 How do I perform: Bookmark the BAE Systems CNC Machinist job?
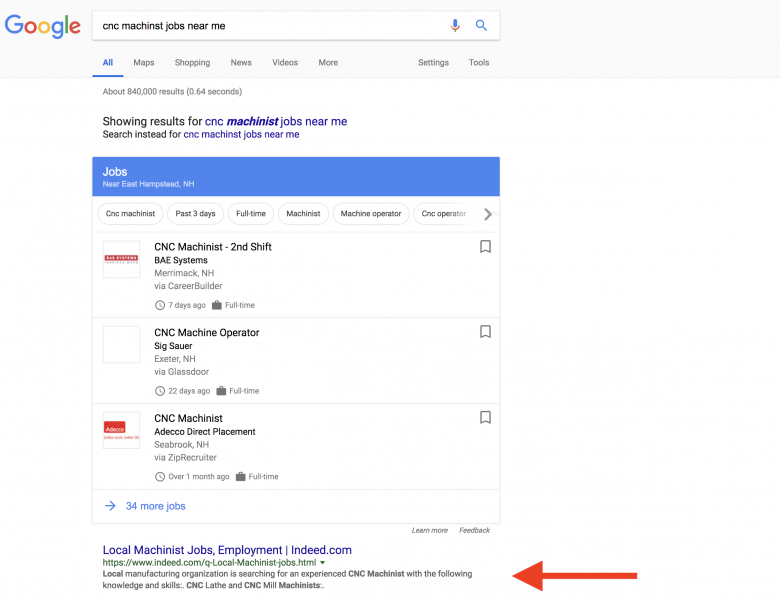[485, 247]
